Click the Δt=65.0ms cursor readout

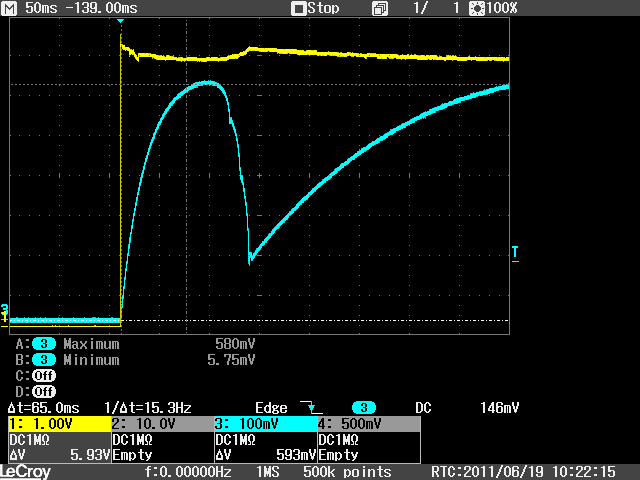point(43,408)
